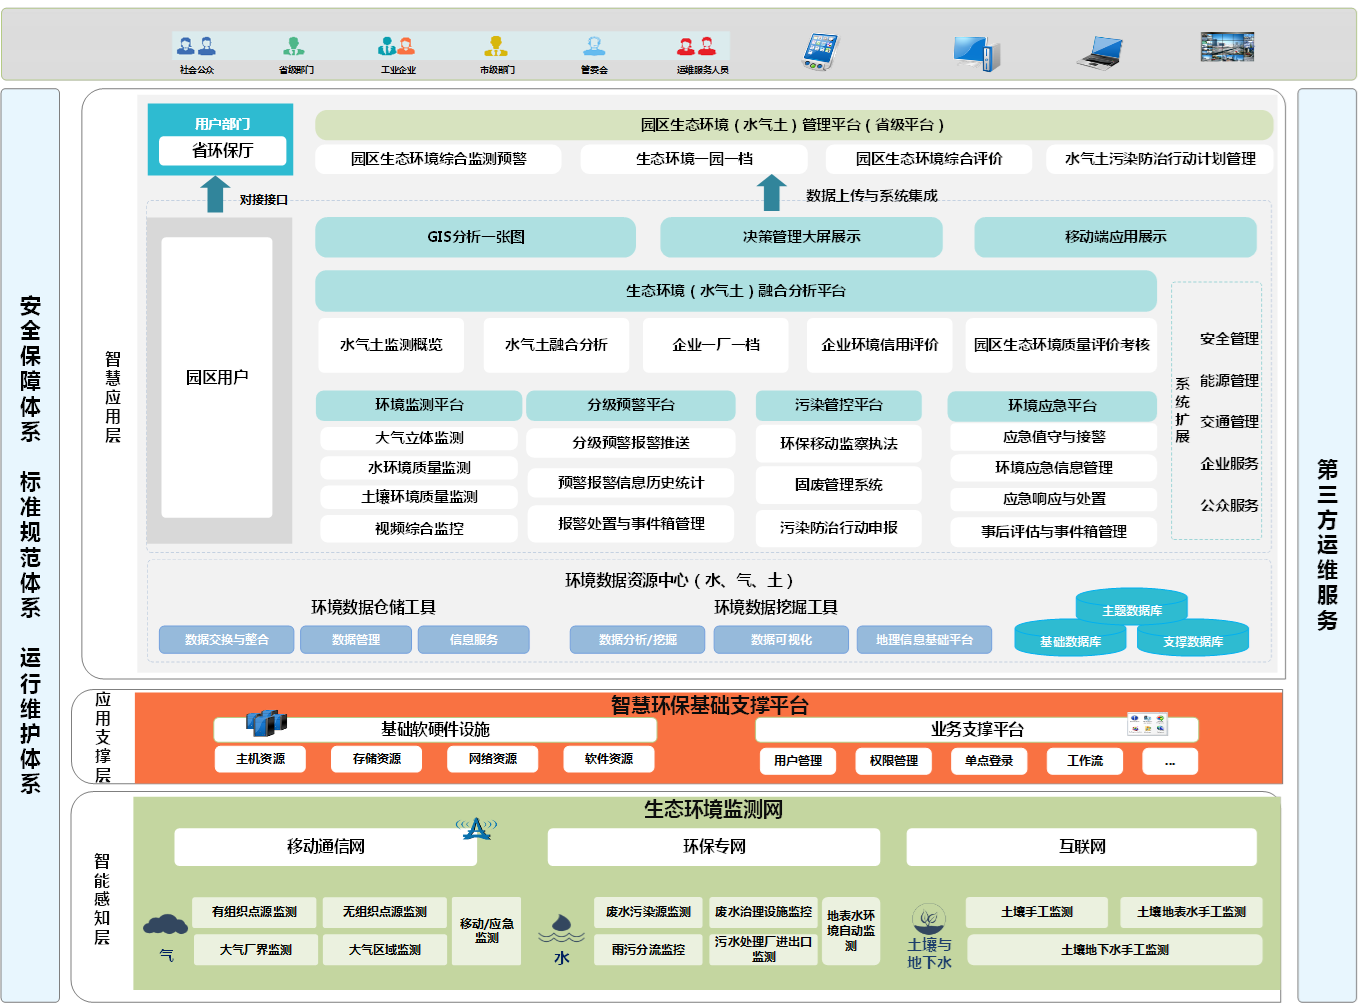
Task: Select the 分级预警平台 header
Action: (631, 405)
